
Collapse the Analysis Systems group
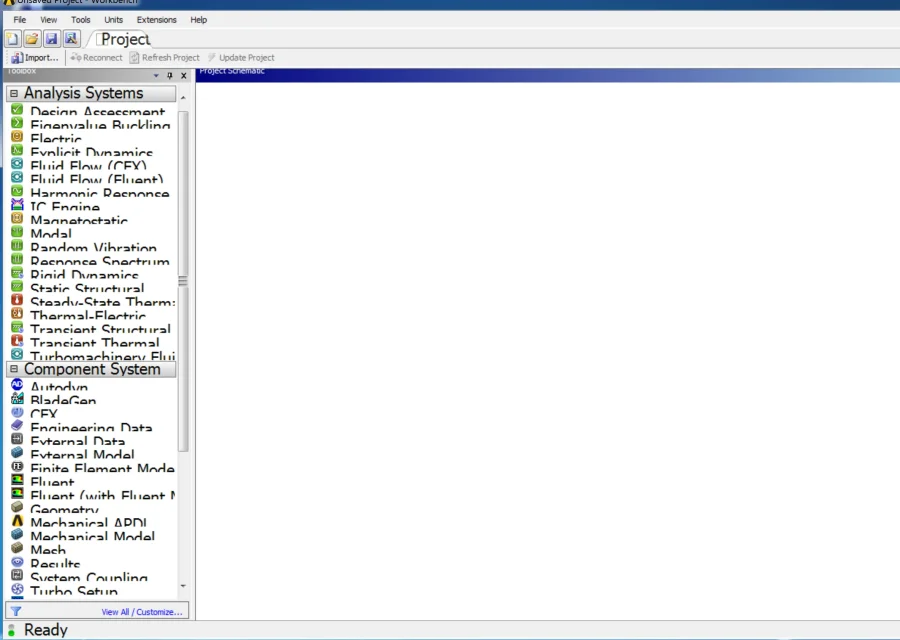tap(14, 93)
